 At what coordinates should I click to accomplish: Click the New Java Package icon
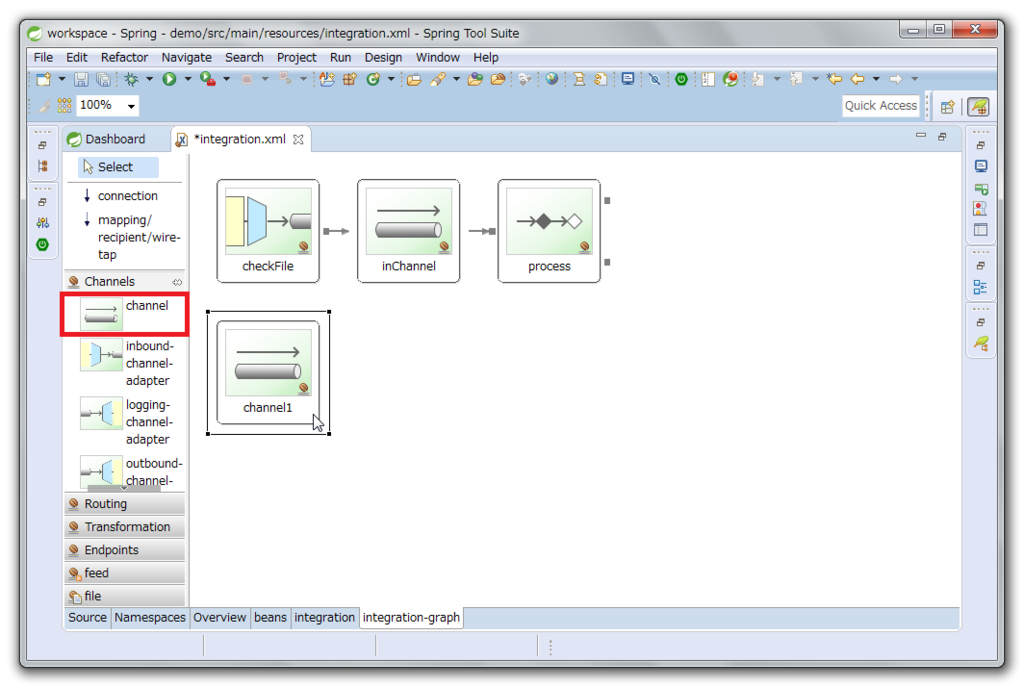pos(350,80)
